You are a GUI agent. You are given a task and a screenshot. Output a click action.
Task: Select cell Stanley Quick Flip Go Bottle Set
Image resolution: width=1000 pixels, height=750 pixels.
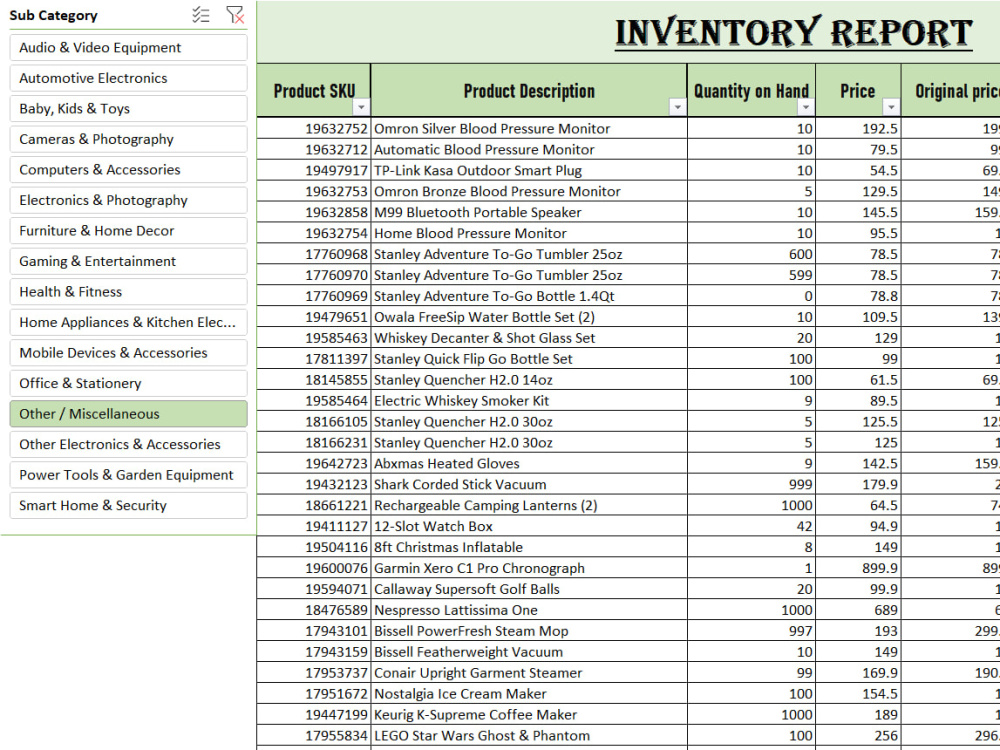[529, 359]
